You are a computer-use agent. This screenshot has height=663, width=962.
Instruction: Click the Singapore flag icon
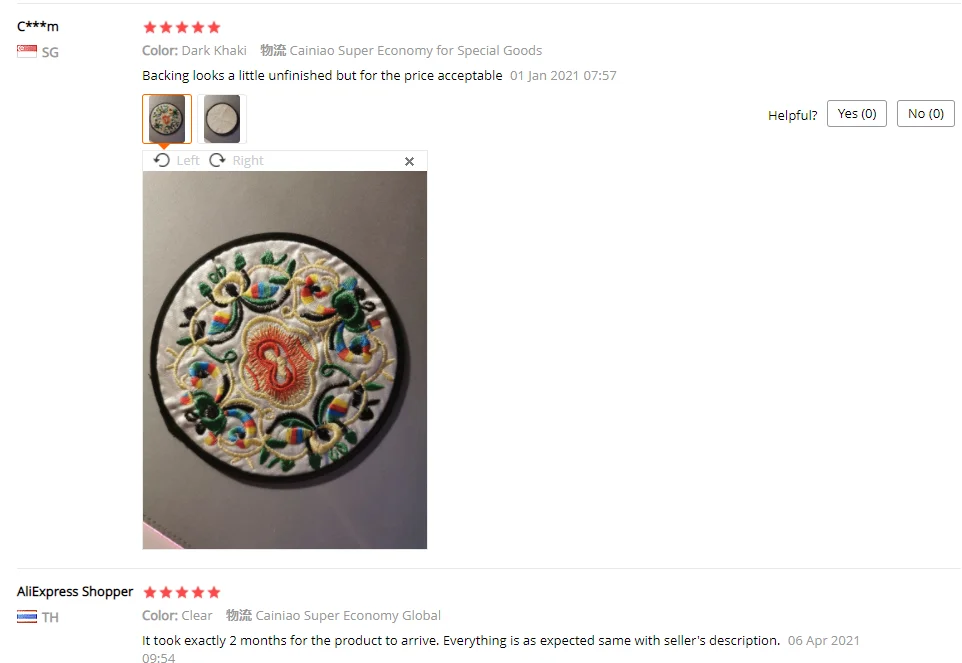(26, 52)
